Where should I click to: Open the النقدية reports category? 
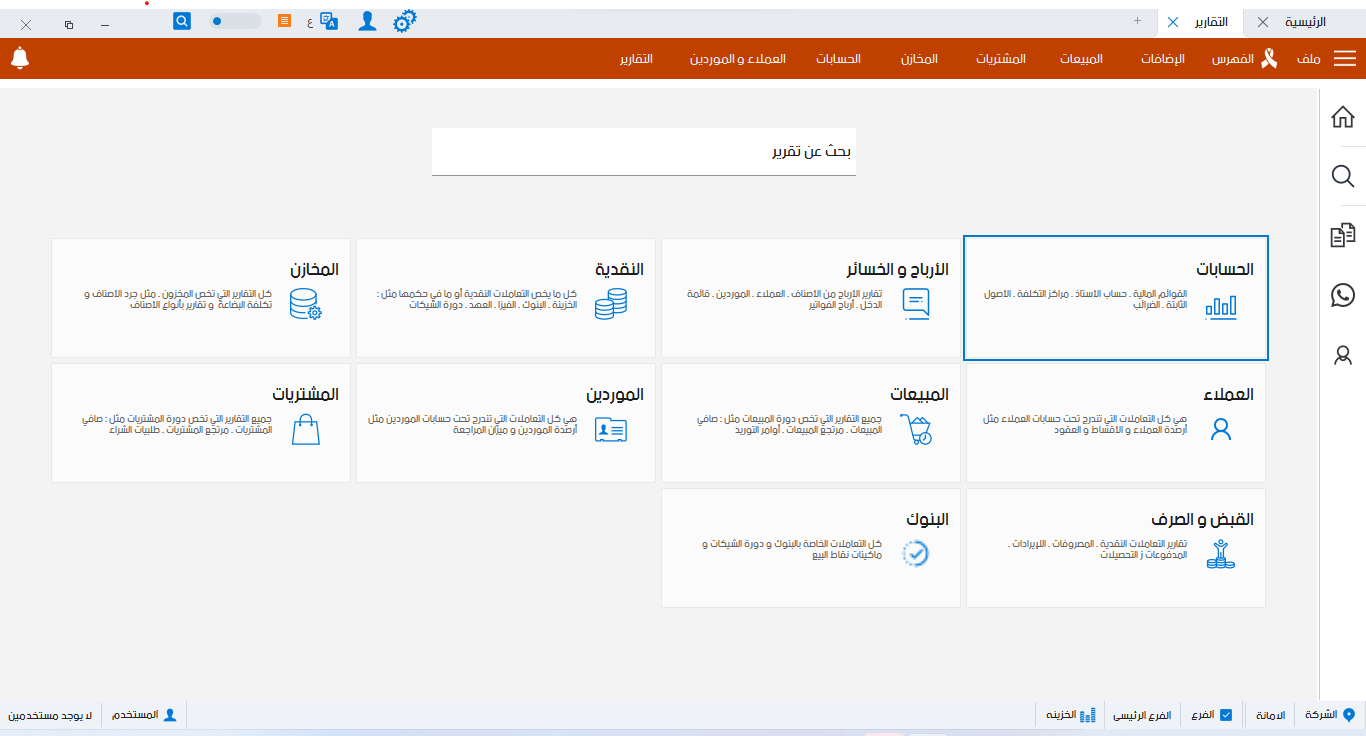tap(505, 297)
